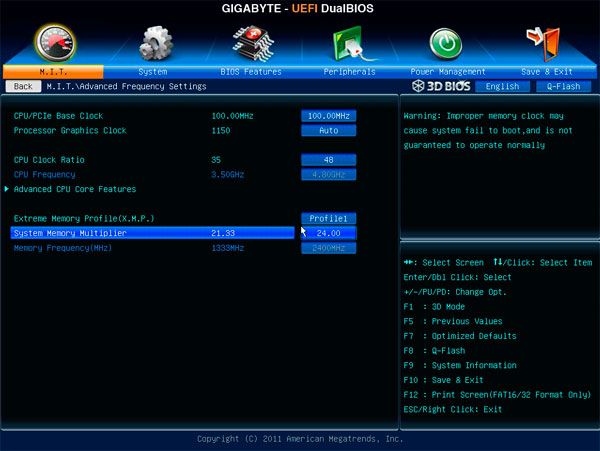This screenshot has height=451, width=600.
Task: Click the M.I.T. speedometer icon
Action: click(x=53, y=42)
